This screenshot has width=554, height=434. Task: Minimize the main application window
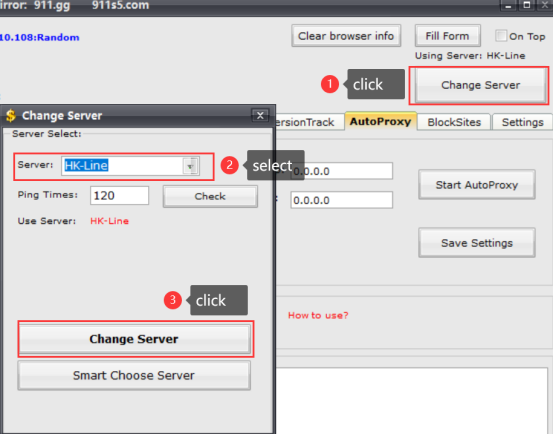[x=508, y=5]
